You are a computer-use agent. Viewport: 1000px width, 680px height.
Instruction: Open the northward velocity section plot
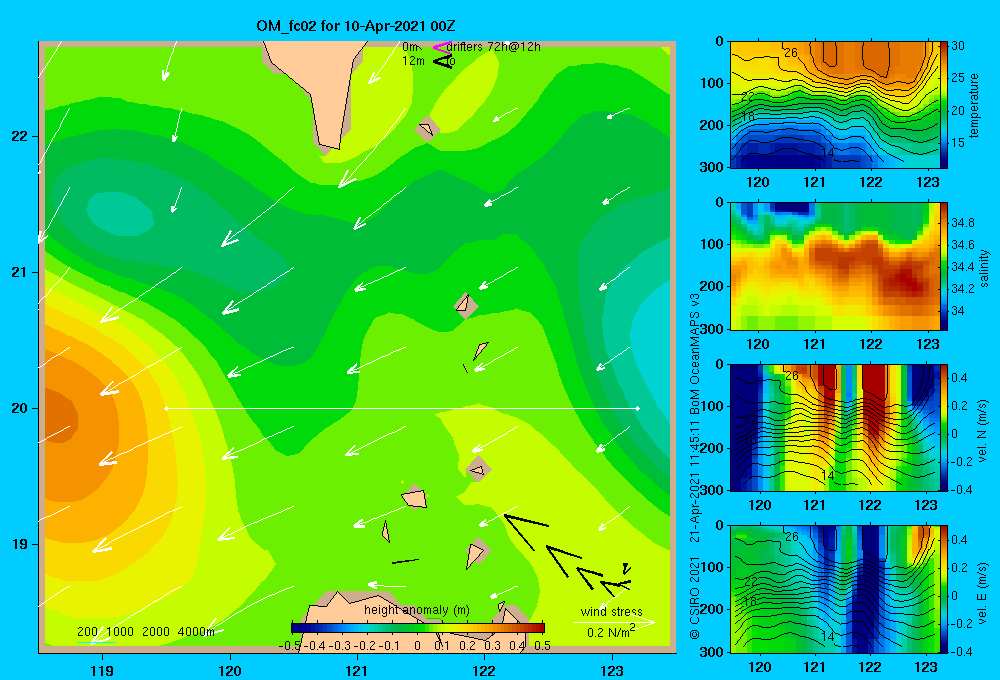[834, 428]
